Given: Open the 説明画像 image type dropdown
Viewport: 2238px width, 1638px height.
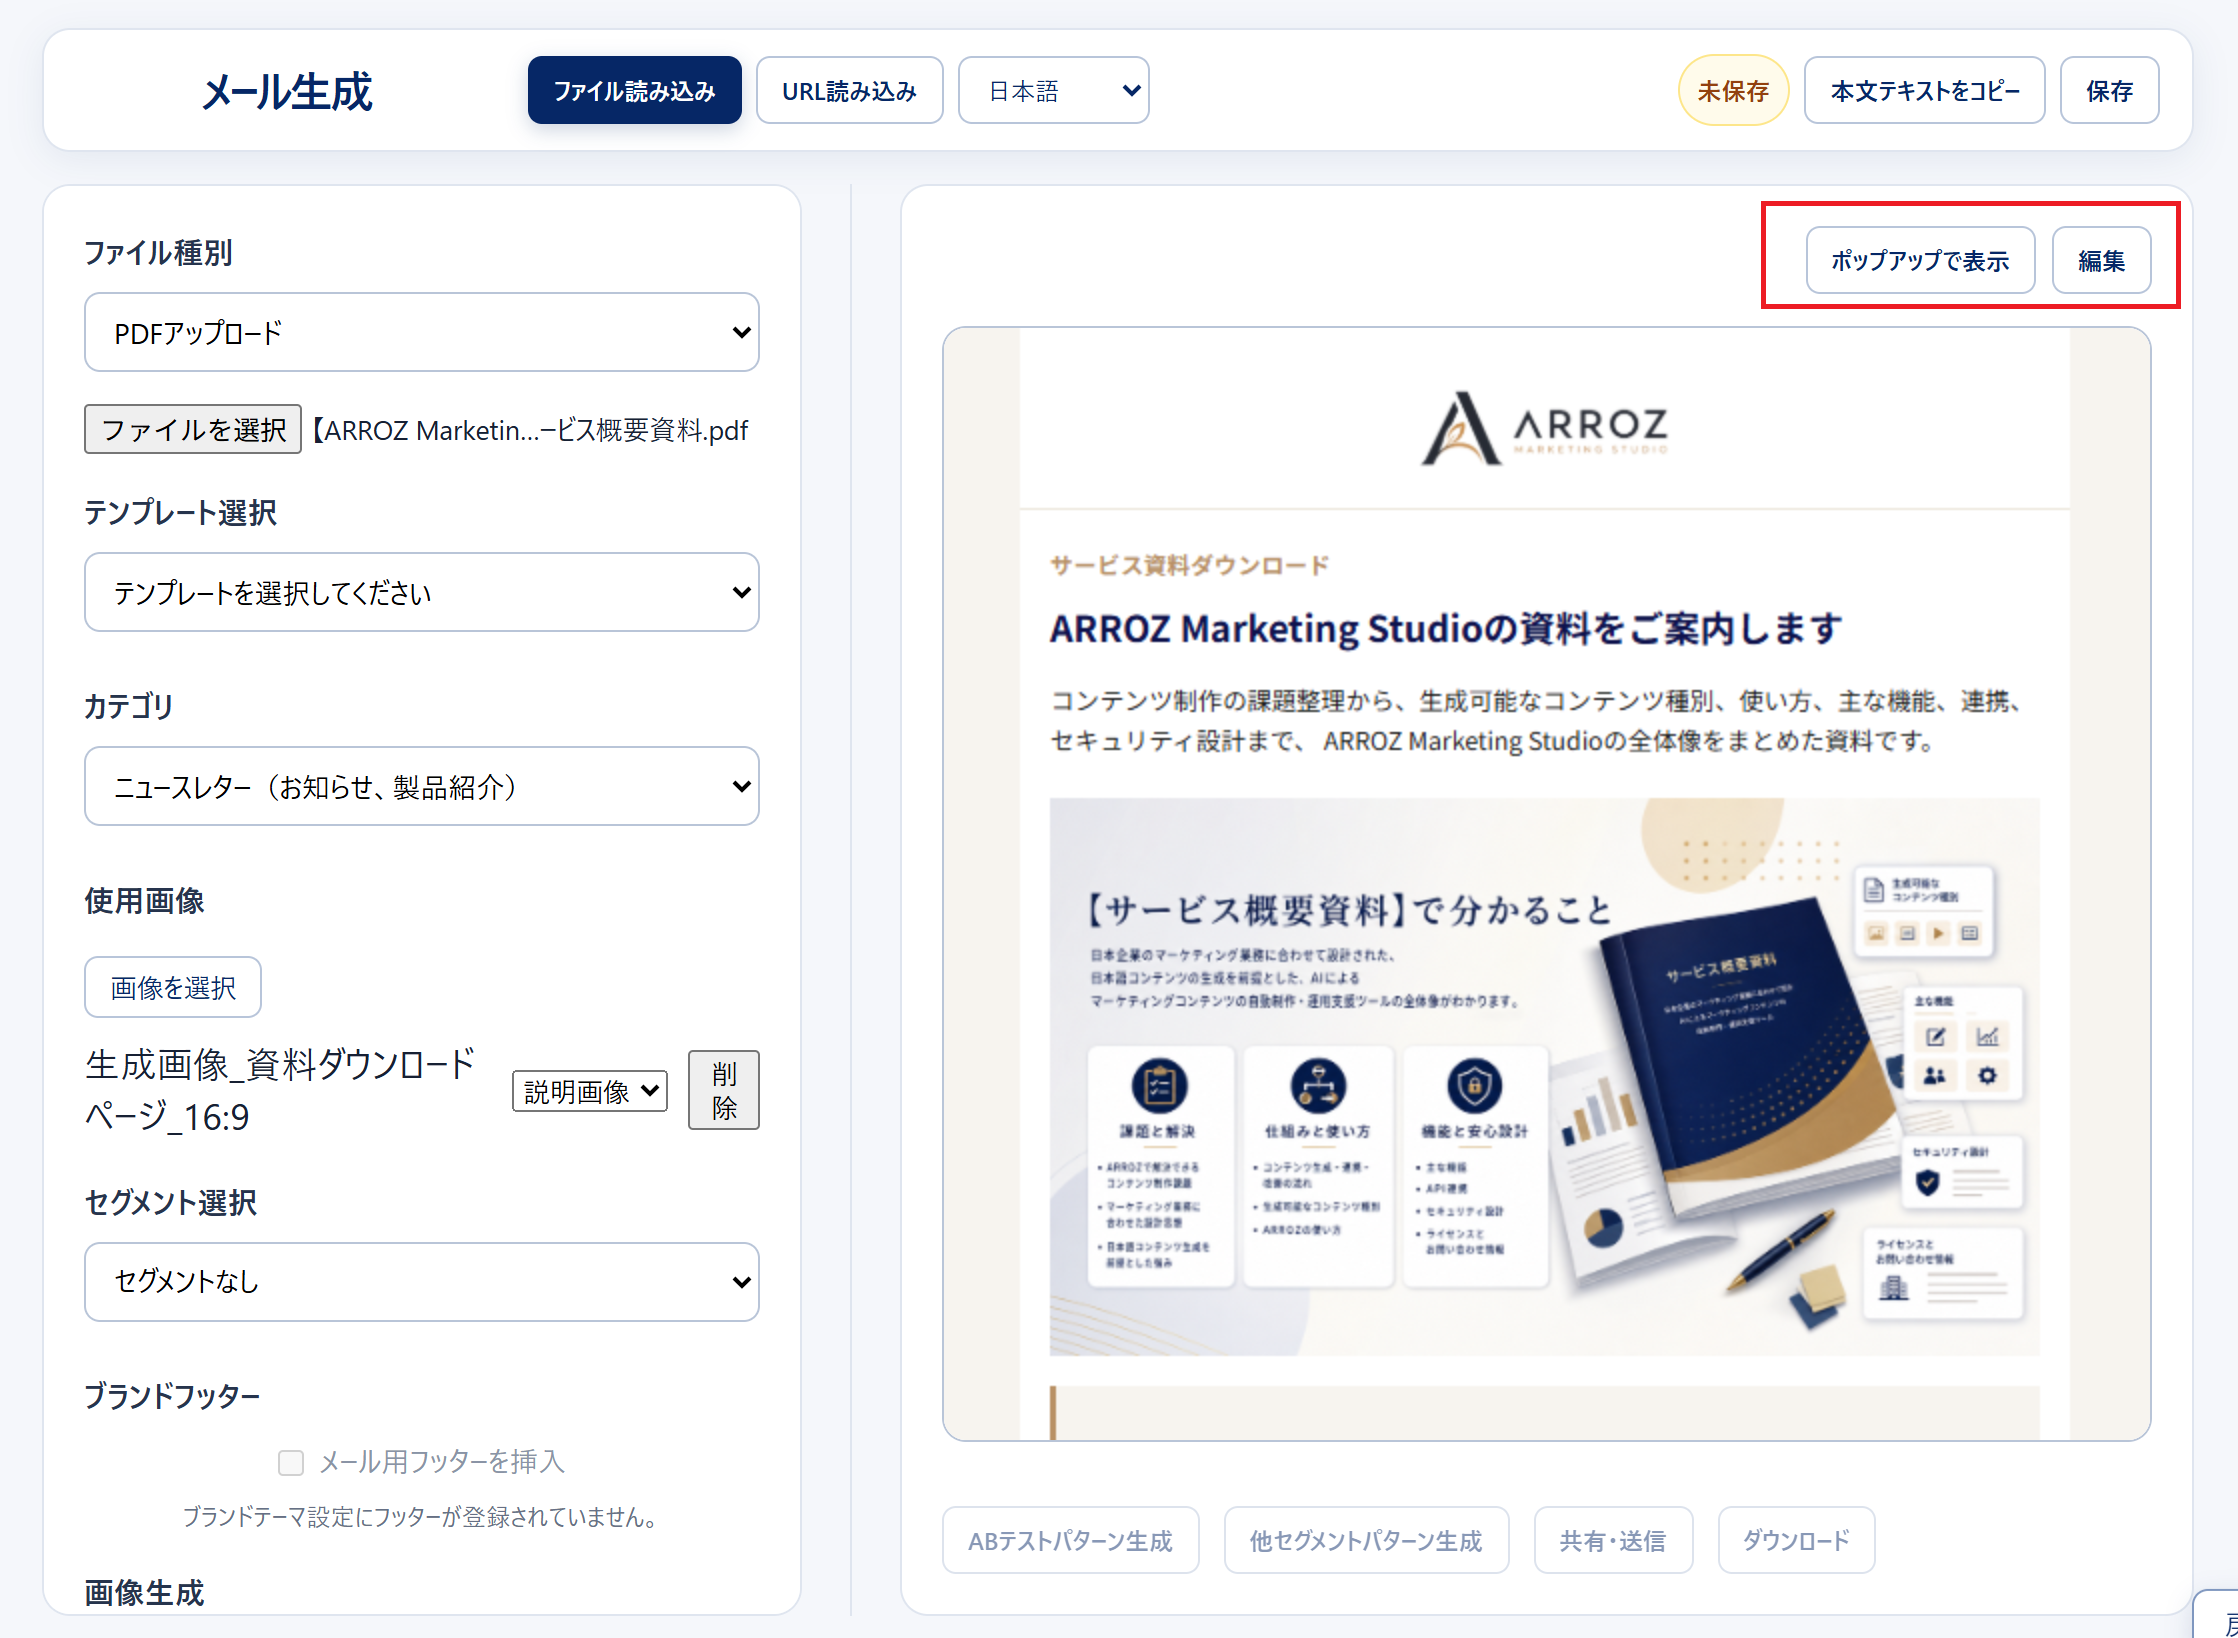Looking at the screenshot, I should 590,1090.
